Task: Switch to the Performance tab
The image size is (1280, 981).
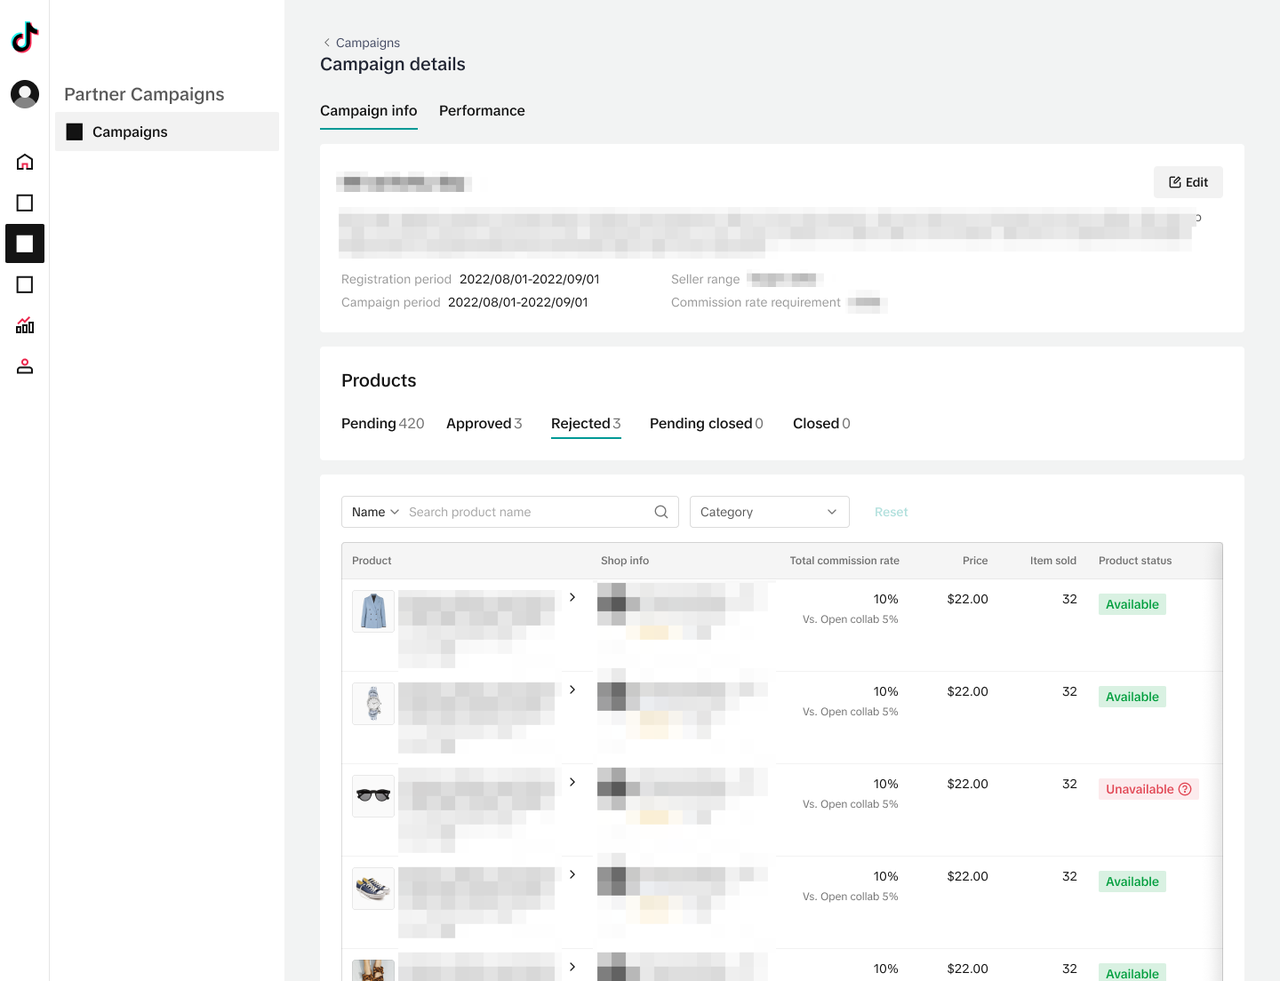Action: 481,111
